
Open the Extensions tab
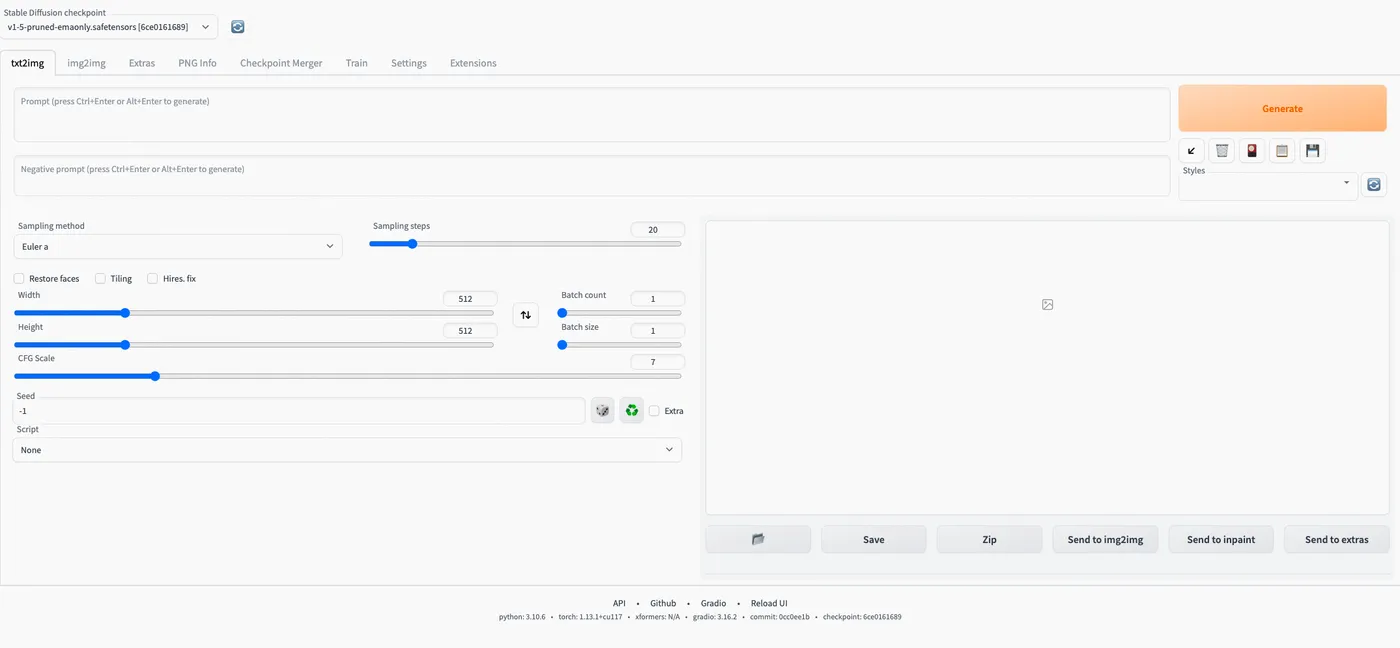(x=473, y=63)
